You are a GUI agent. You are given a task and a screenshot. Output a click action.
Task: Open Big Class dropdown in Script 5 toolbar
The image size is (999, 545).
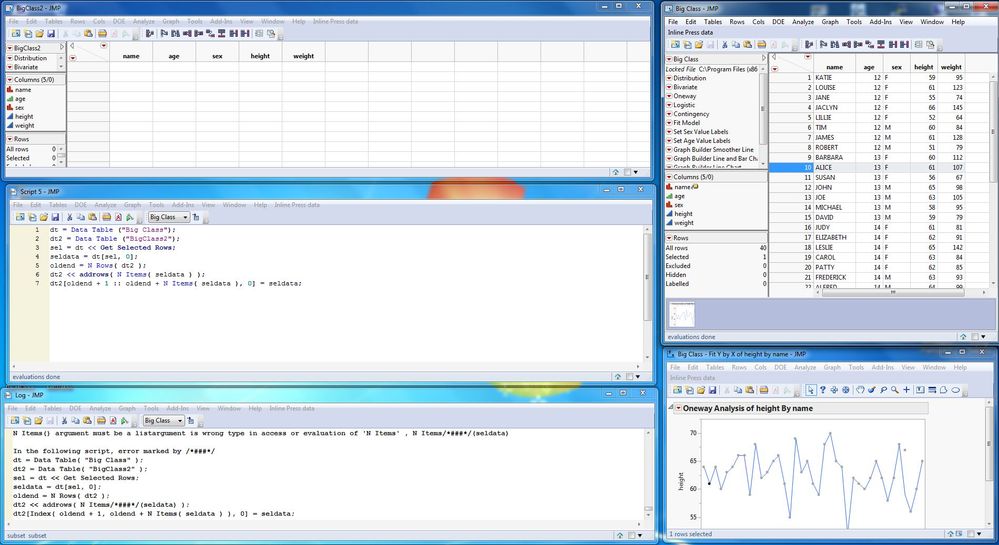tap(168, 217)
